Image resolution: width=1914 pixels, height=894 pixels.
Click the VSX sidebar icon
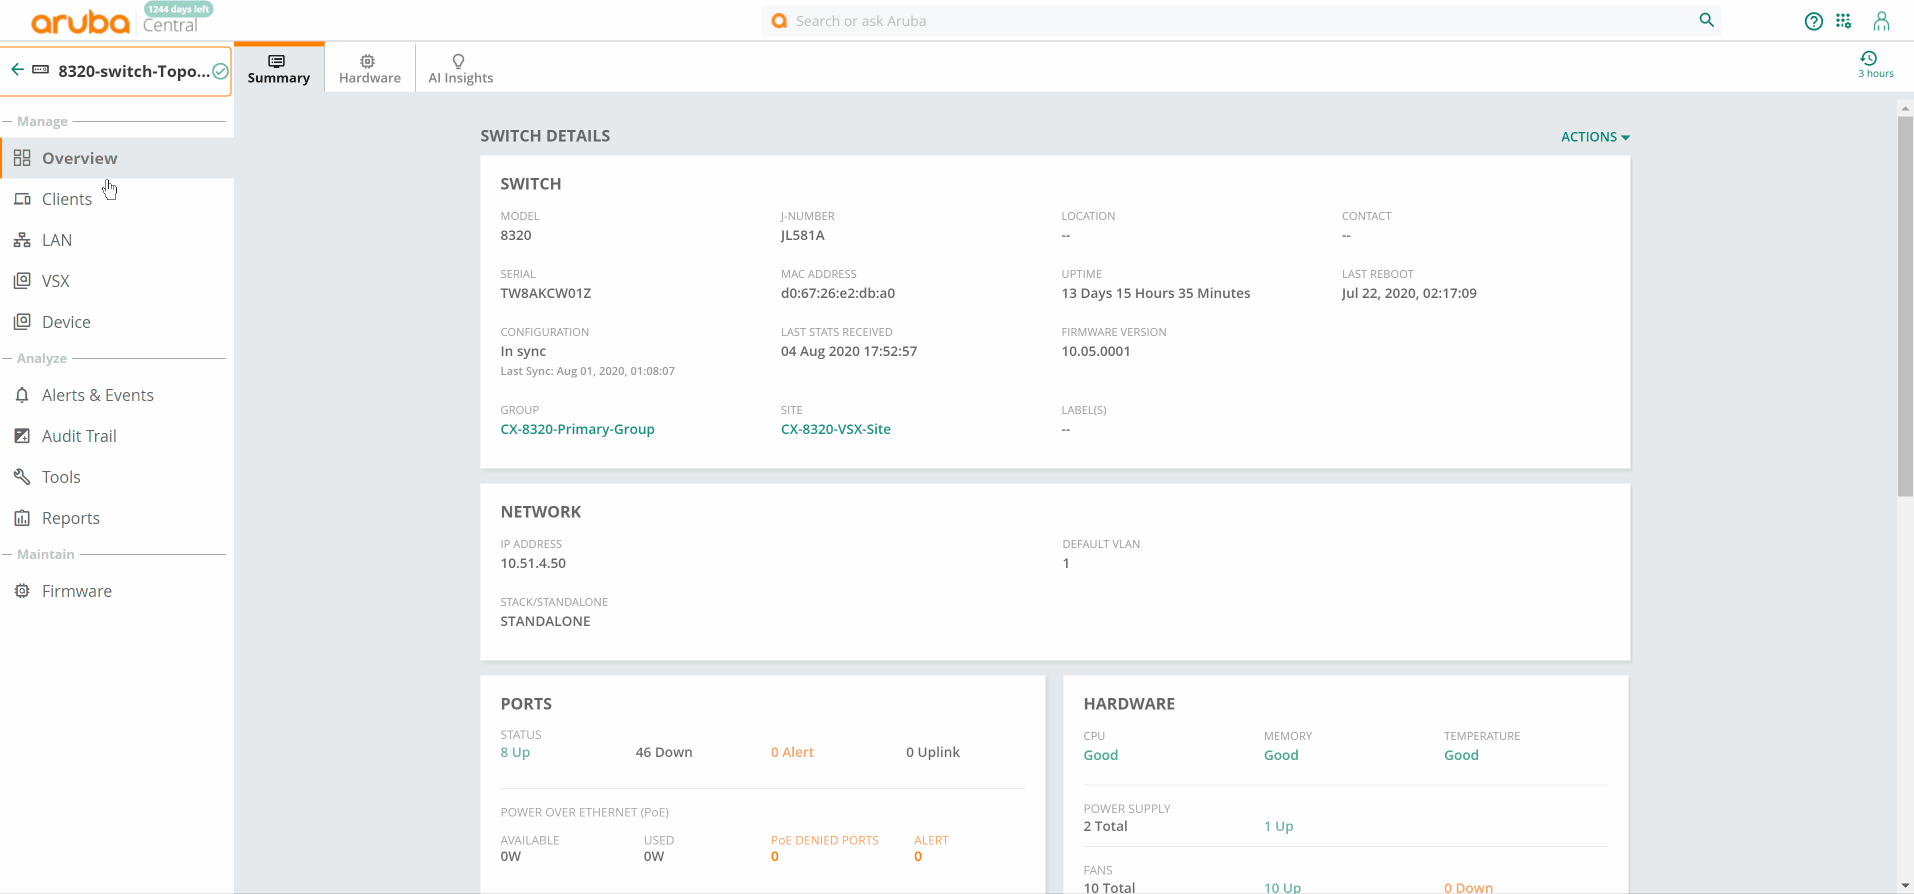point(22,281)
